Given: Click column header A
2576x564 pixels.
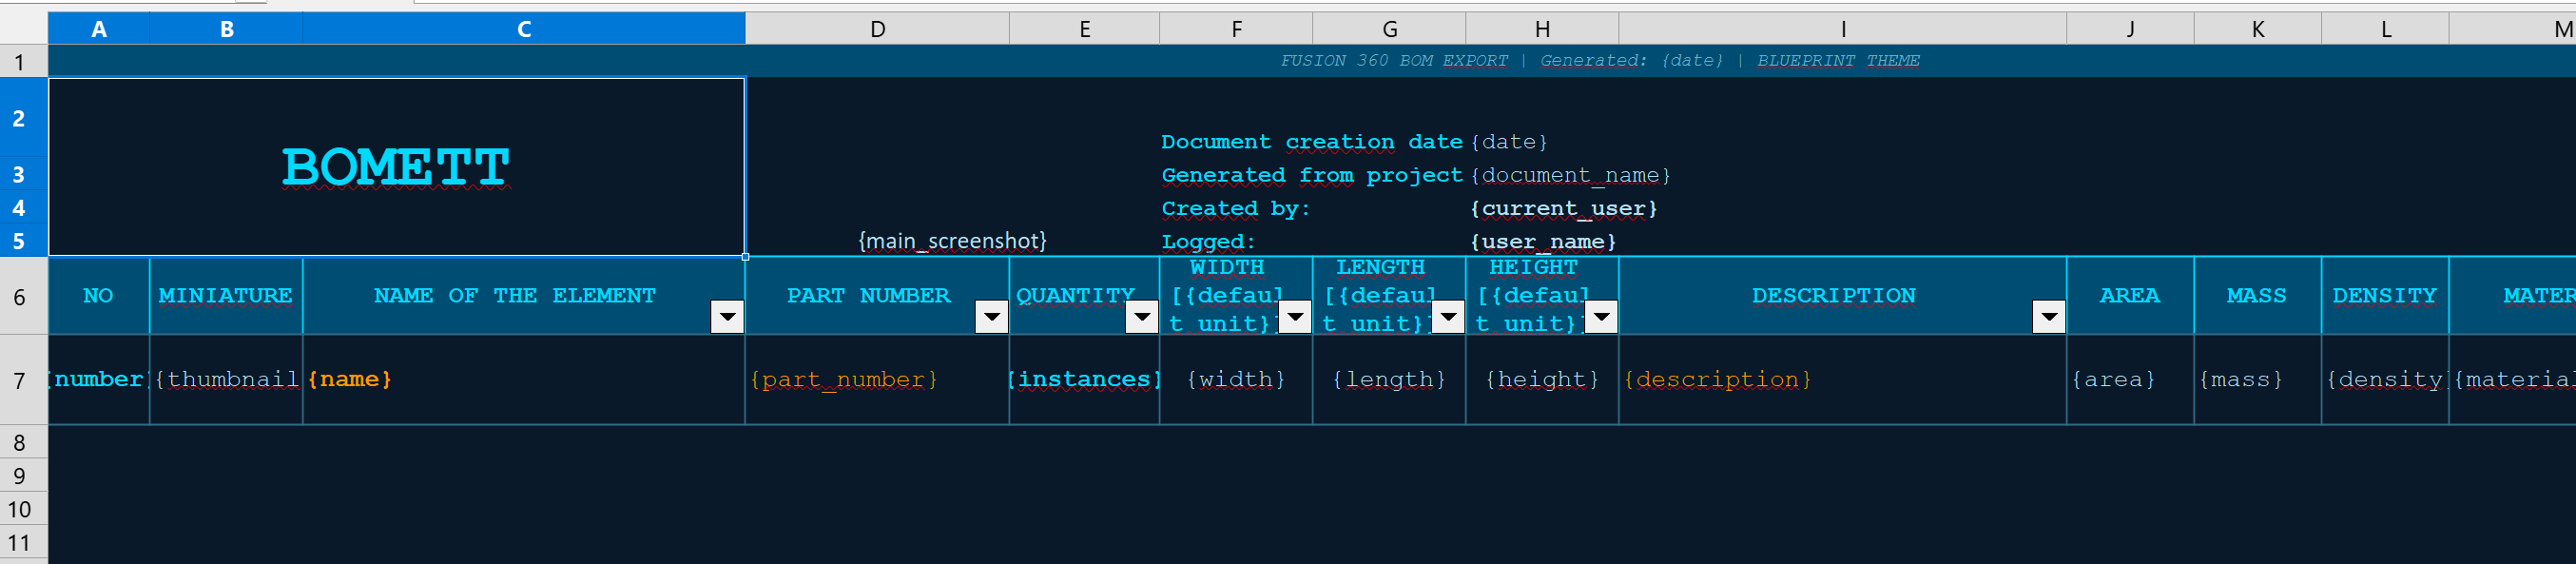Looking at the screenshot, I should [x=99, y=29].
